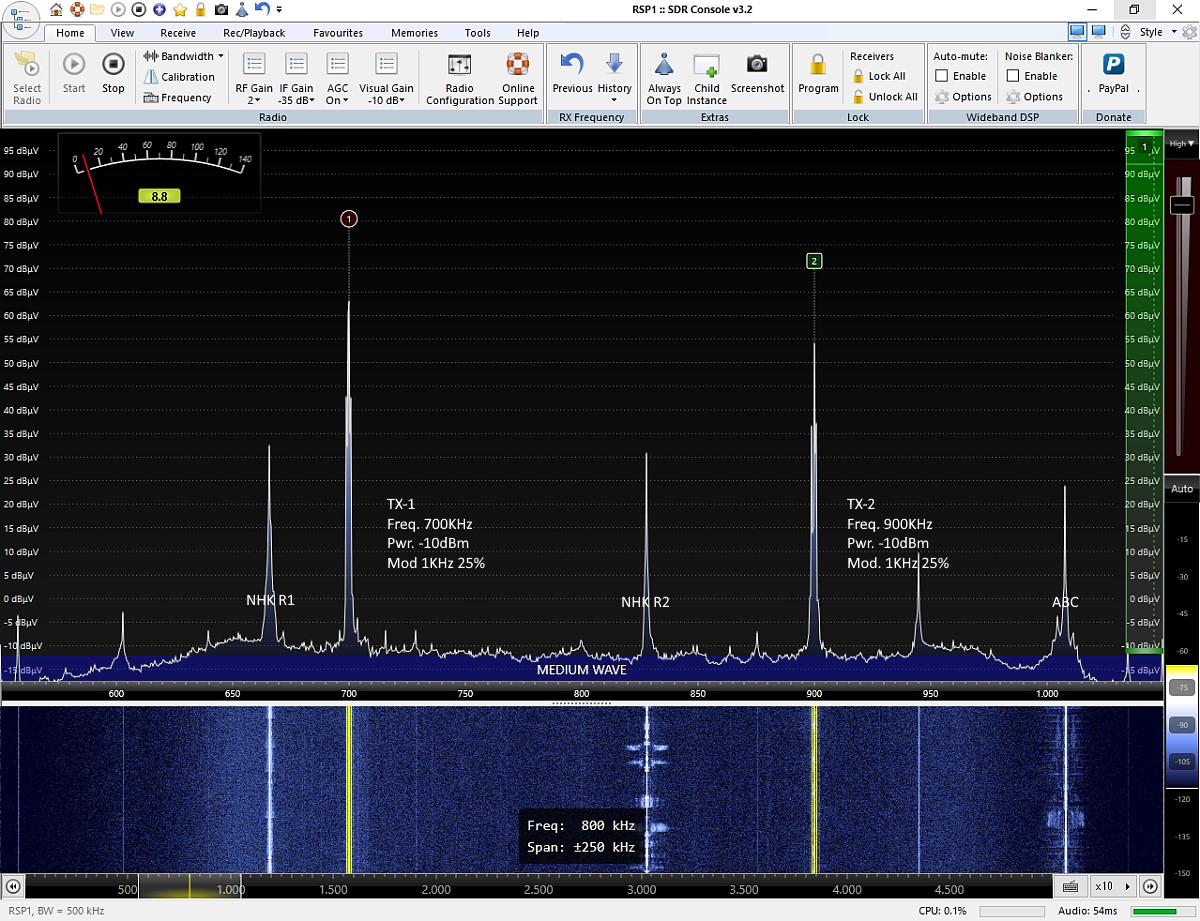Open the PayPal donate button
Viewport: 1200px width, 921px height.
1113,74
